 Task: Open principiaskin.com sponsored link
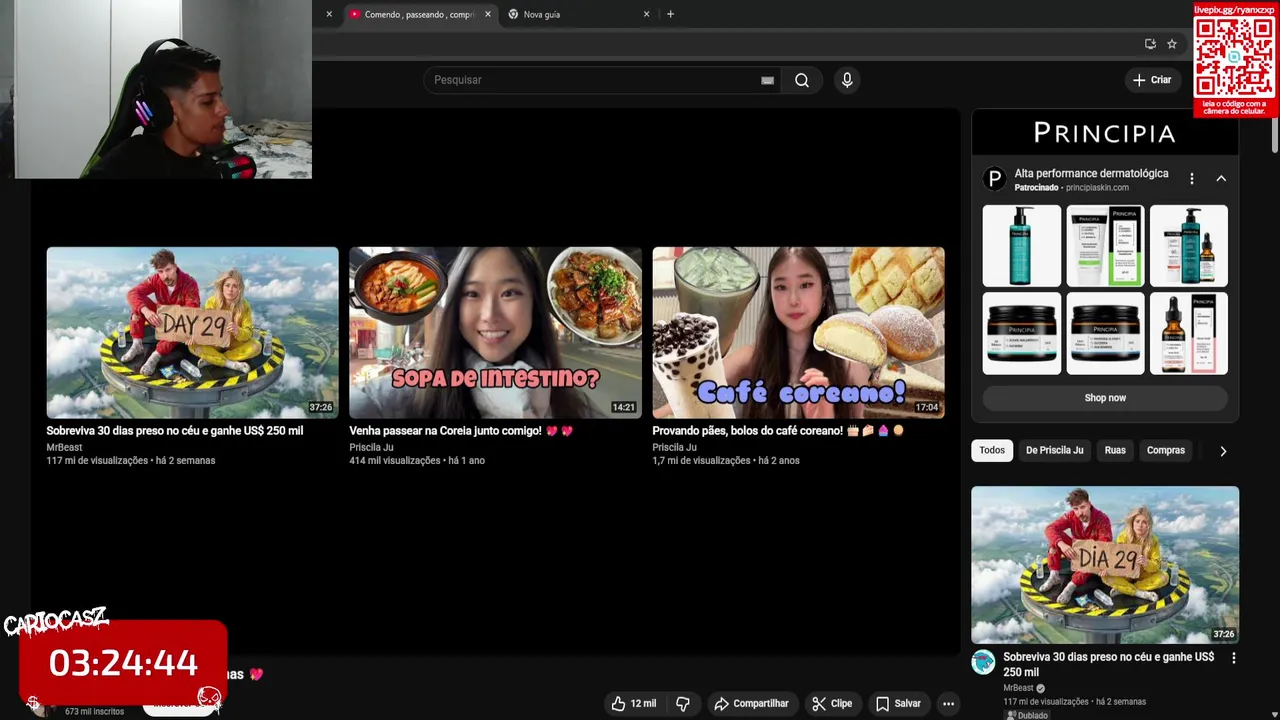tap(1097, 188)
